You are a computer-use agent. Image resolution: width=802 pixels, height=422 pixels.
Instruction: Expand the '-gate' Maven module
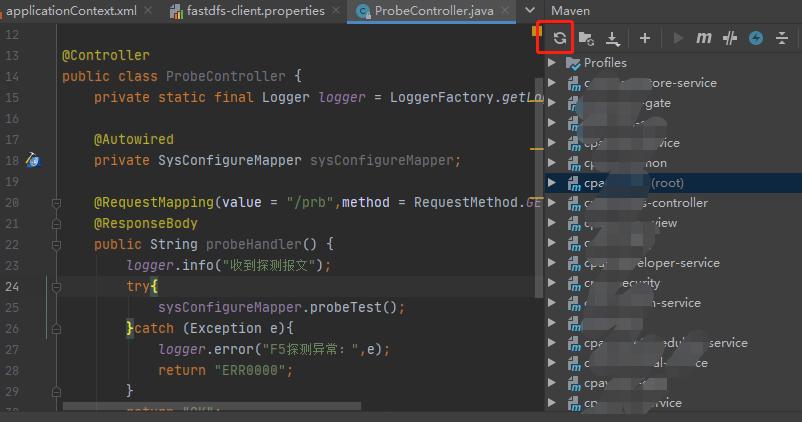pos(552,103)
